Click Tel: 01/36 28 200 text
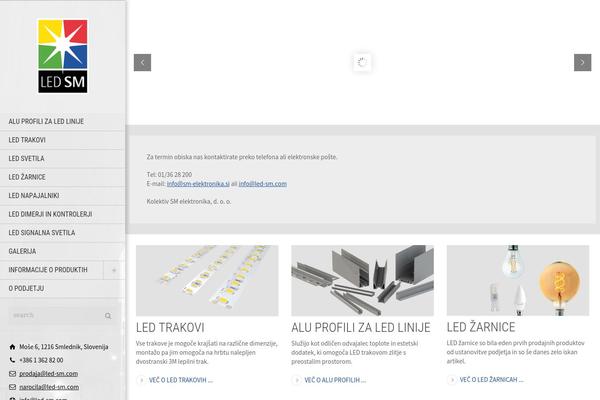 tap(169, 175)
